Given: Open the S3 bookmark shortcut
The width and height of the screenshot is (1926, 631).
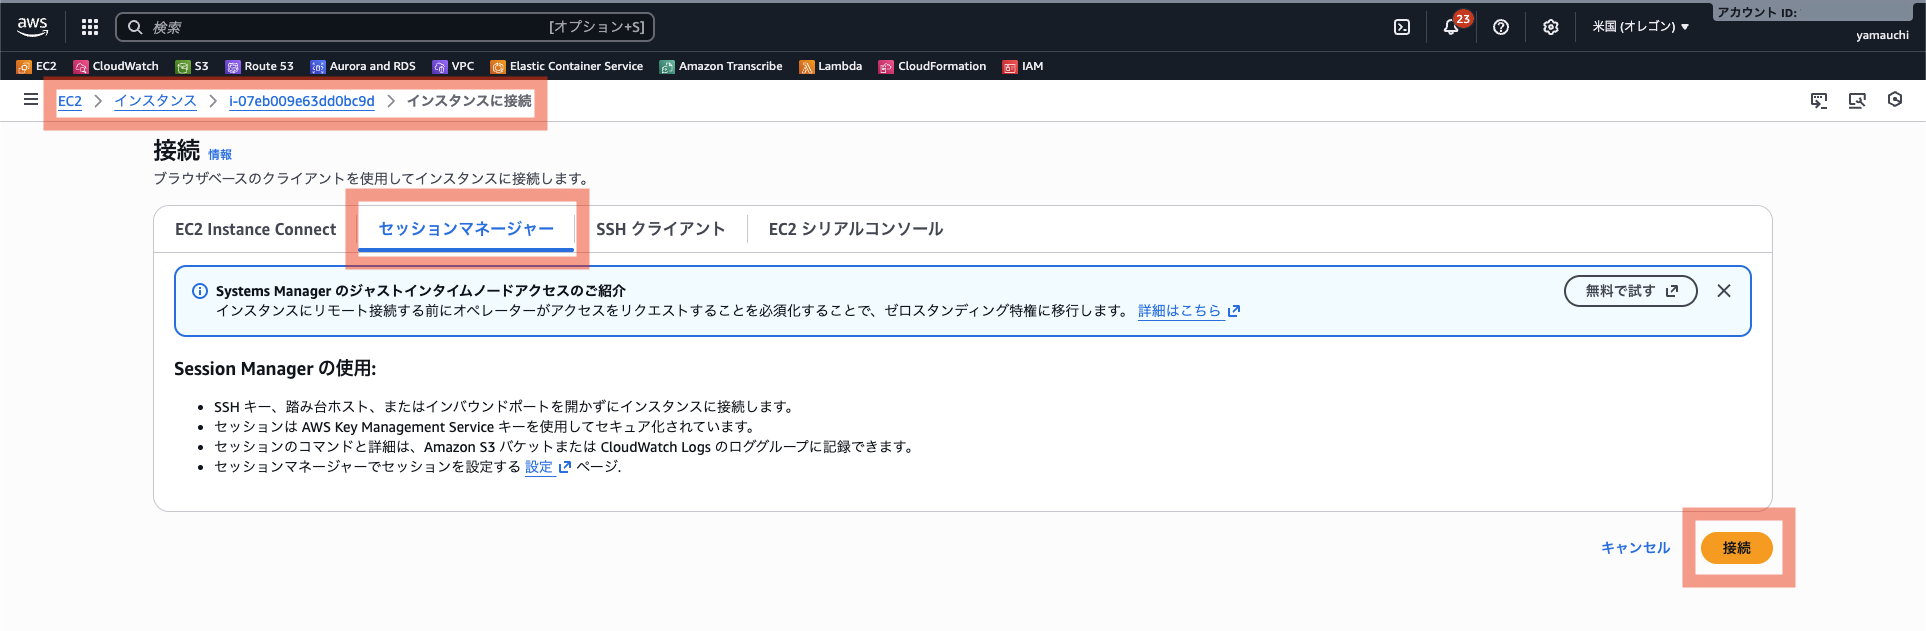Looking at the screenshot, I should coord(192,66).
